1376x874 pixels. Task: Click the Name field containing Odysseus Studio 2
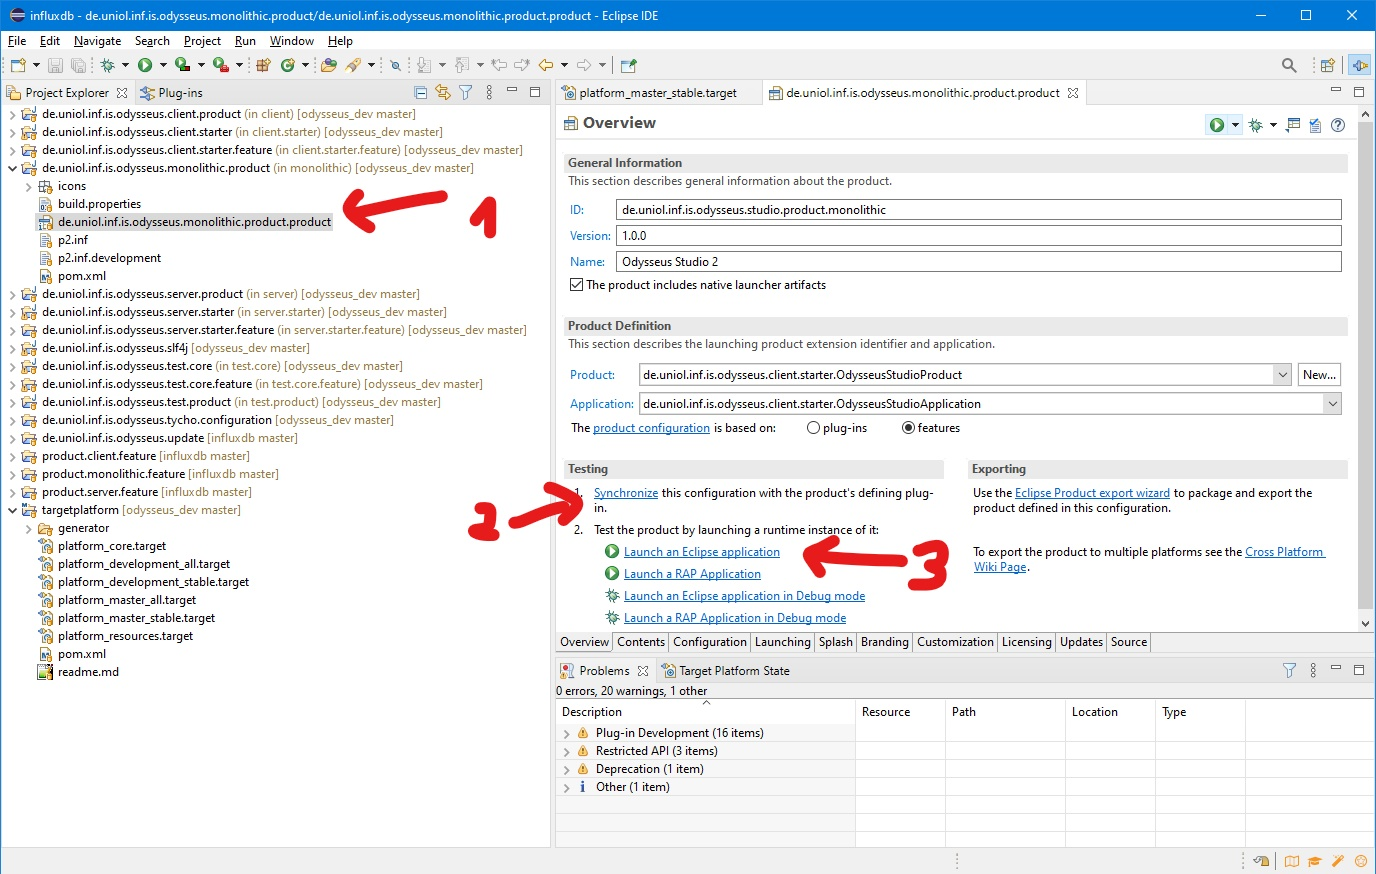point(978,262)
